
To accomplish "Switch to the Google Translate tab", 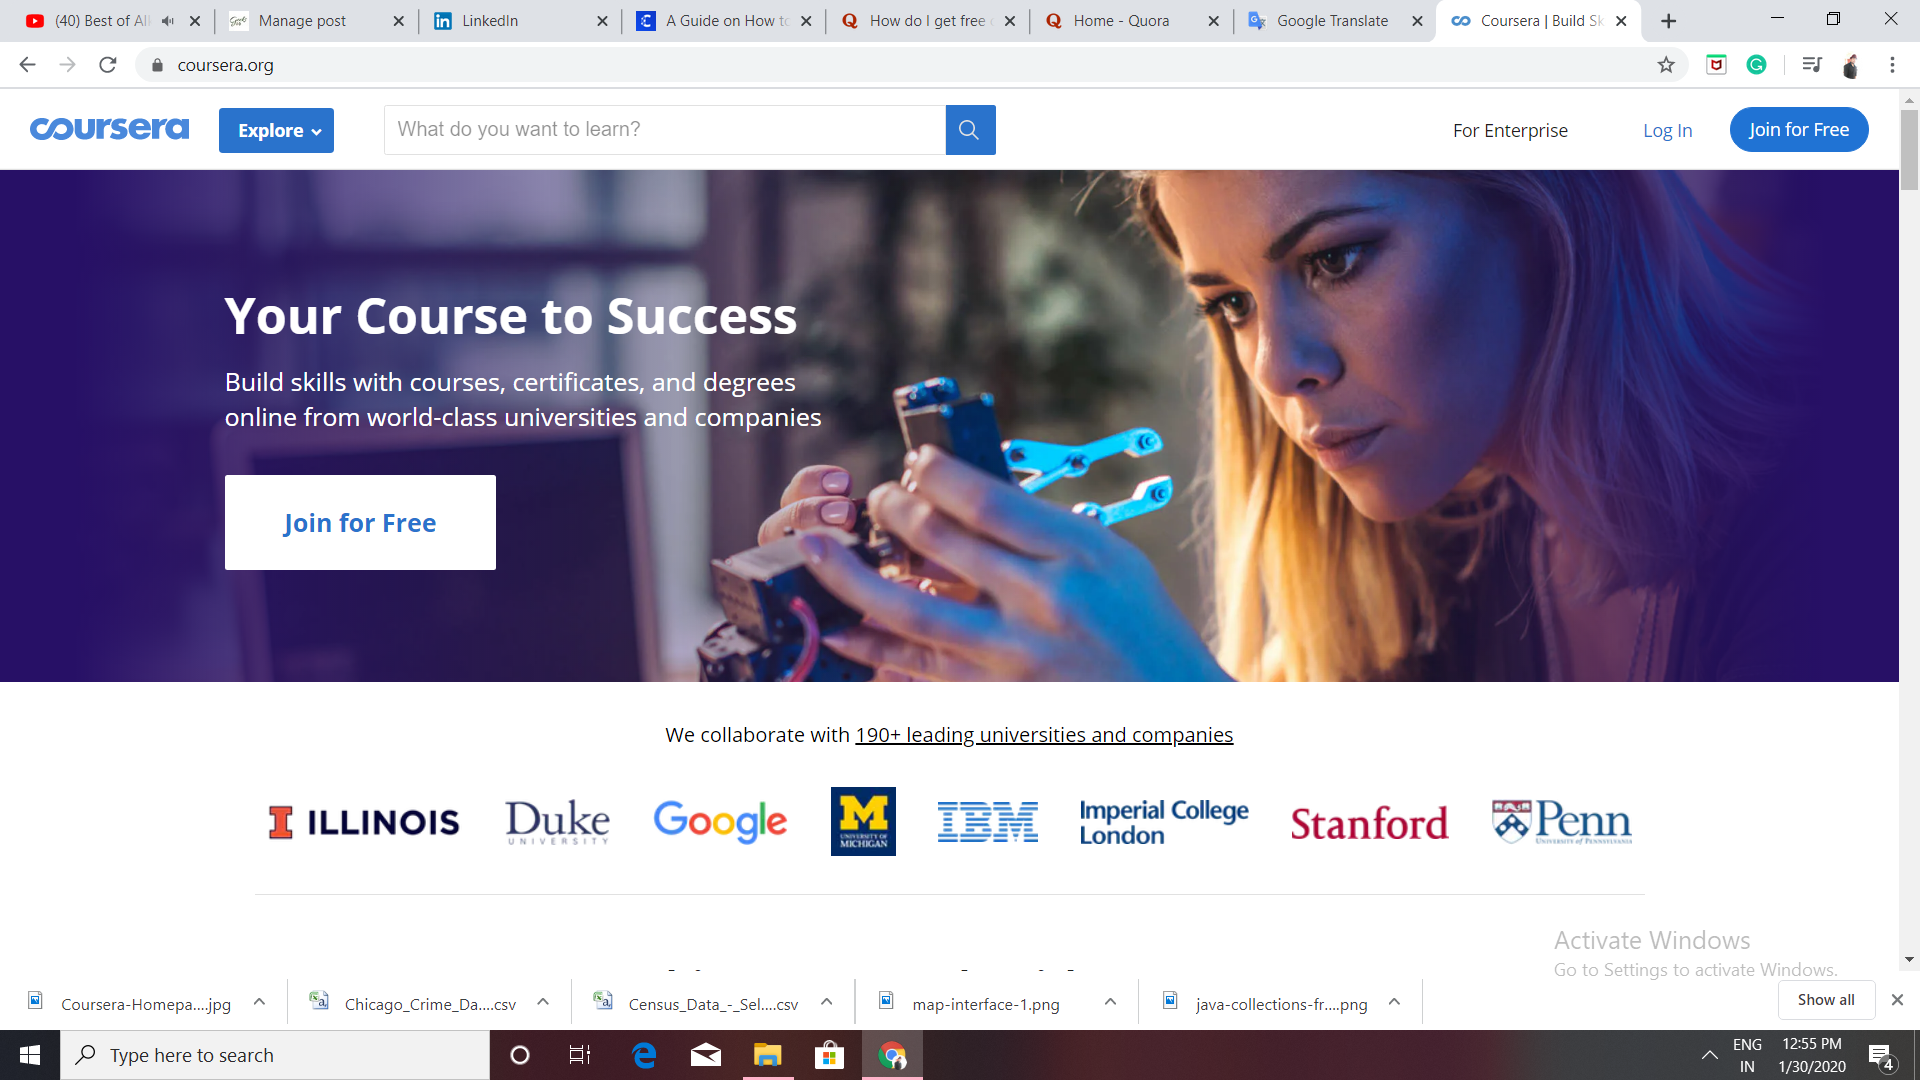I will coord(1331,21).
